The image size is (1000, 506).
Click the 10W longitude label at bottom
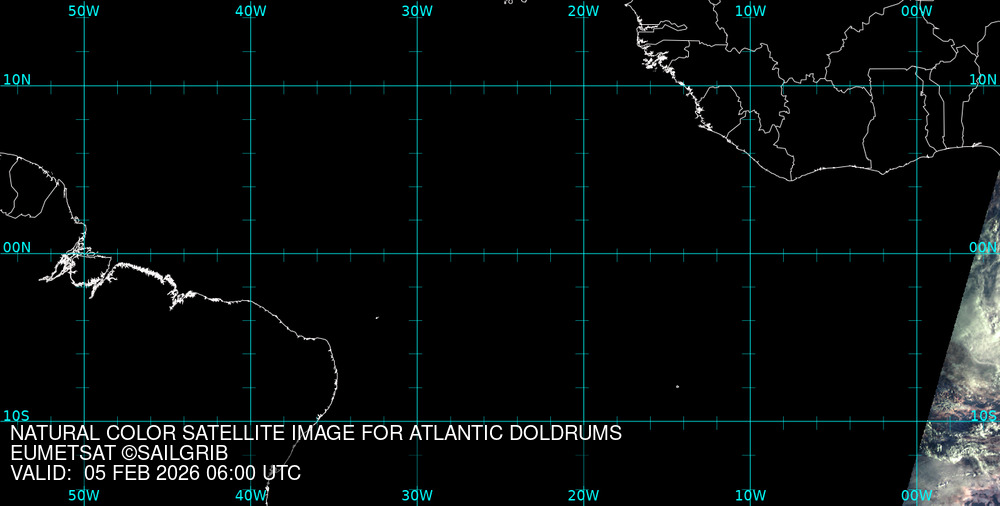750,495
